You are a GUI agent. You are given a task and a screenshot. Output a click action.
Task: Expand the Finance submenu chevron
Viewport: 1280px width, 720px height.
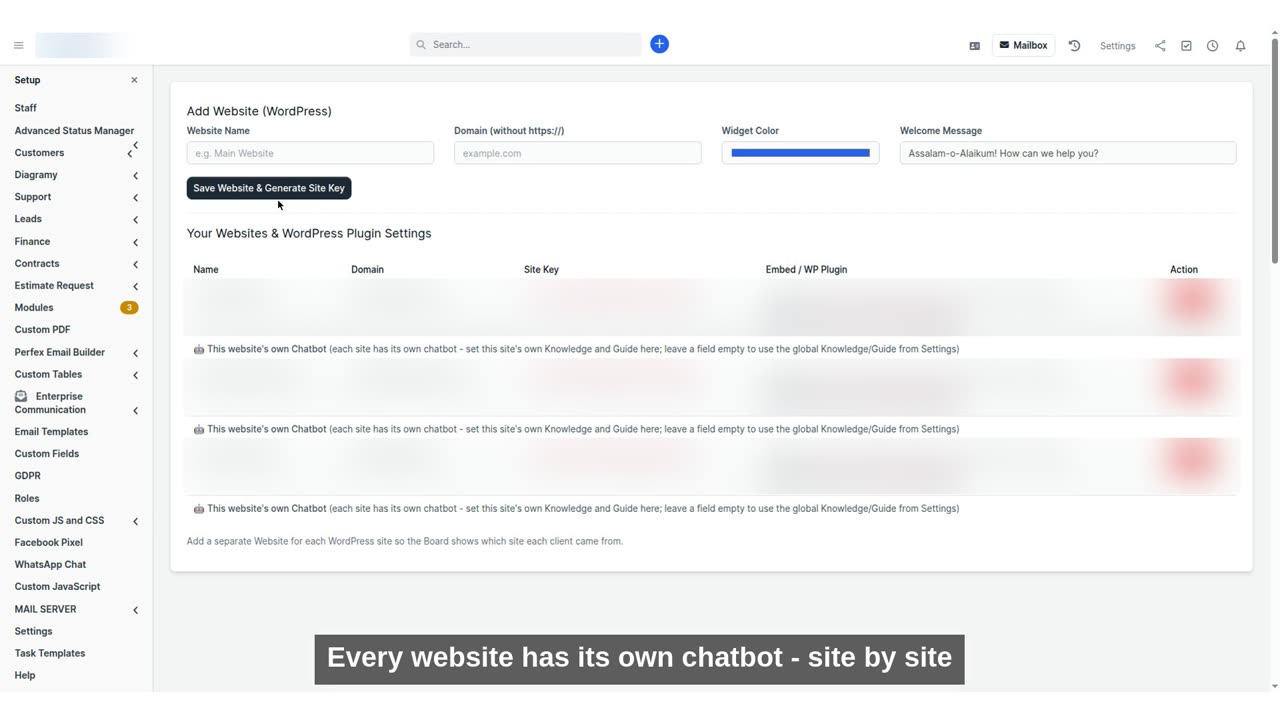point(135,242)
